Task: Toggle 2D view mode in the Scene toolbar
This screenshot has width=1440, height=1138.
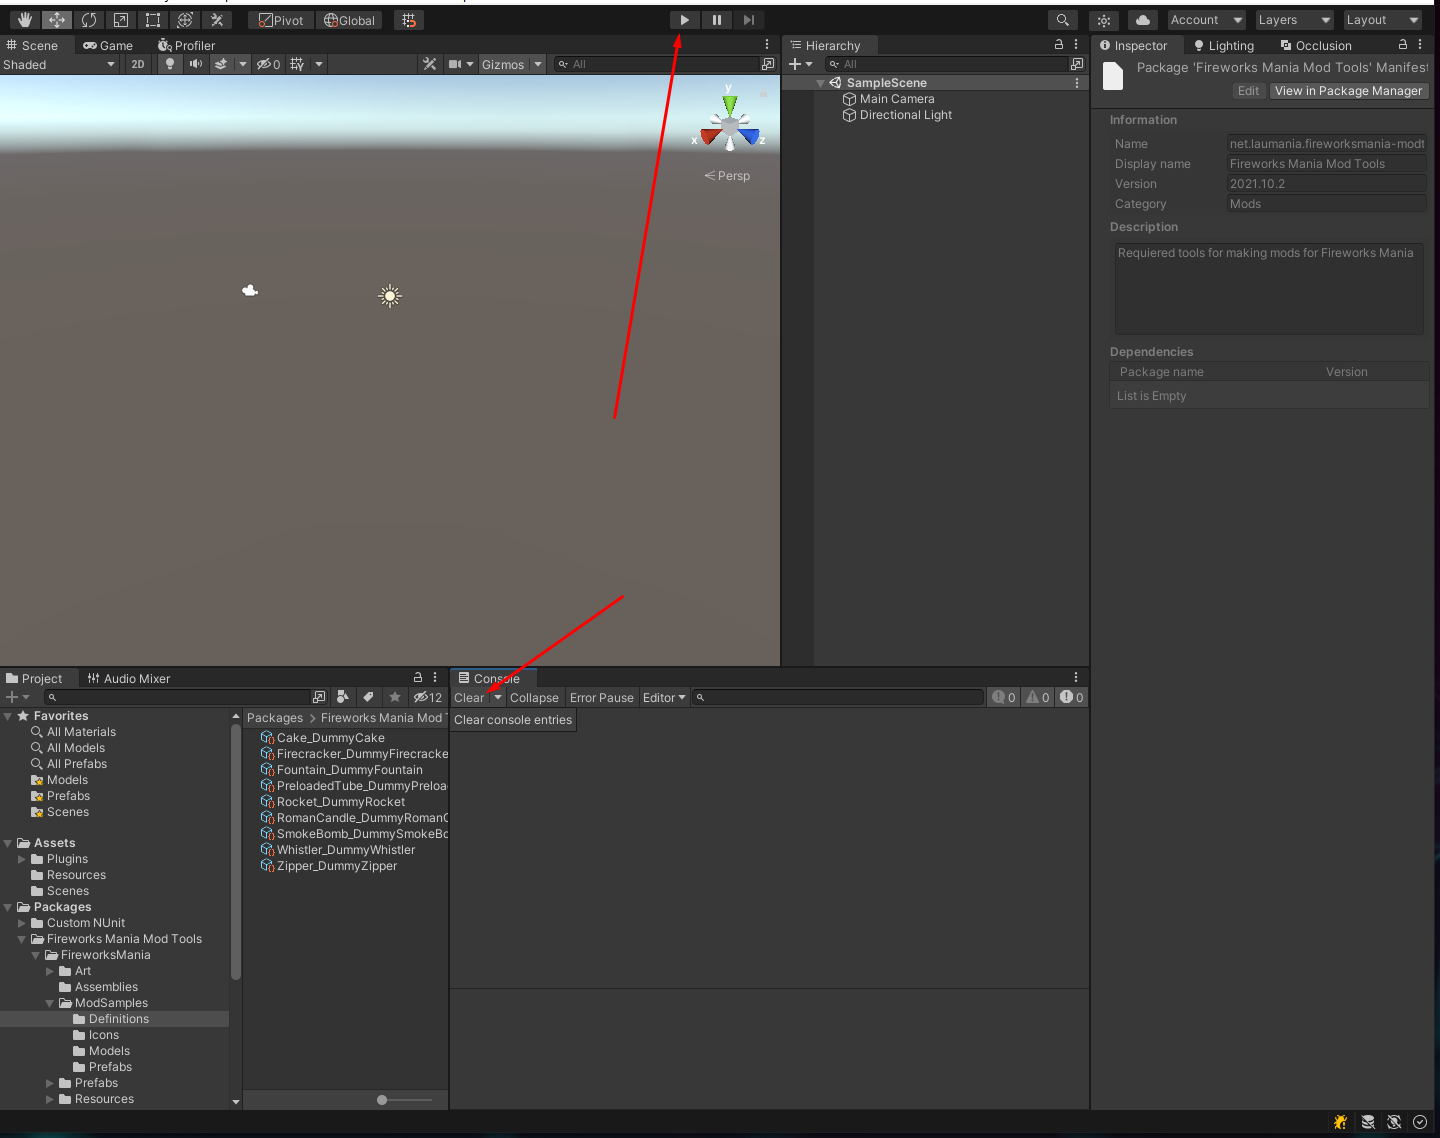Action: pyautogui.click(x=137, y=64)
